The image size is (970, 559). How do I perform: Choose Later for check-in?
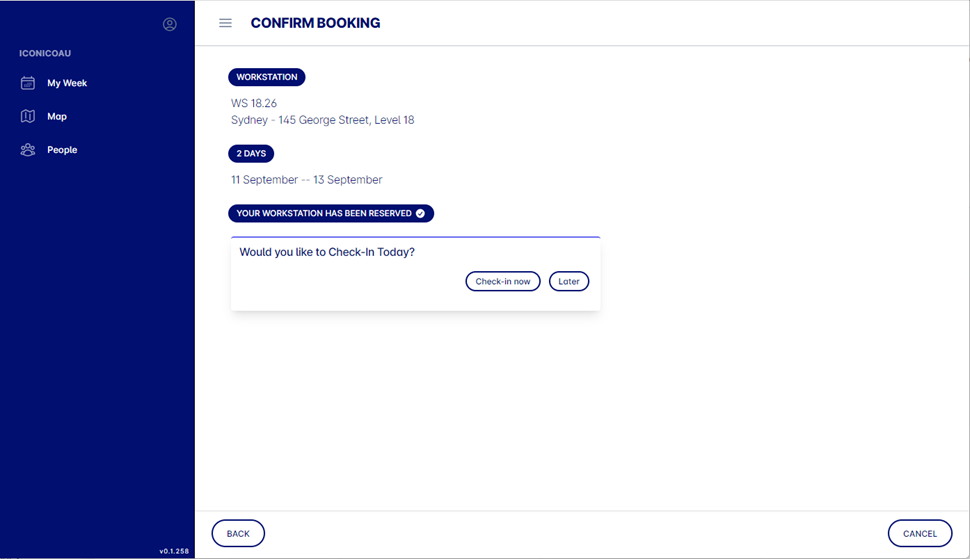pyautogui.click(x=569, y=281)
